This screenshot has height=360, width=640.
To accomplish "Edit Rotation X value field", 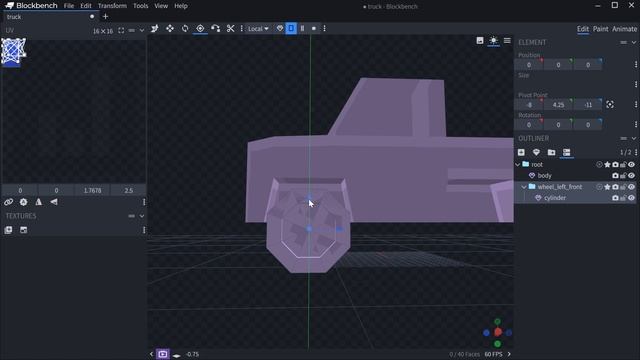I will coord(529,124).
